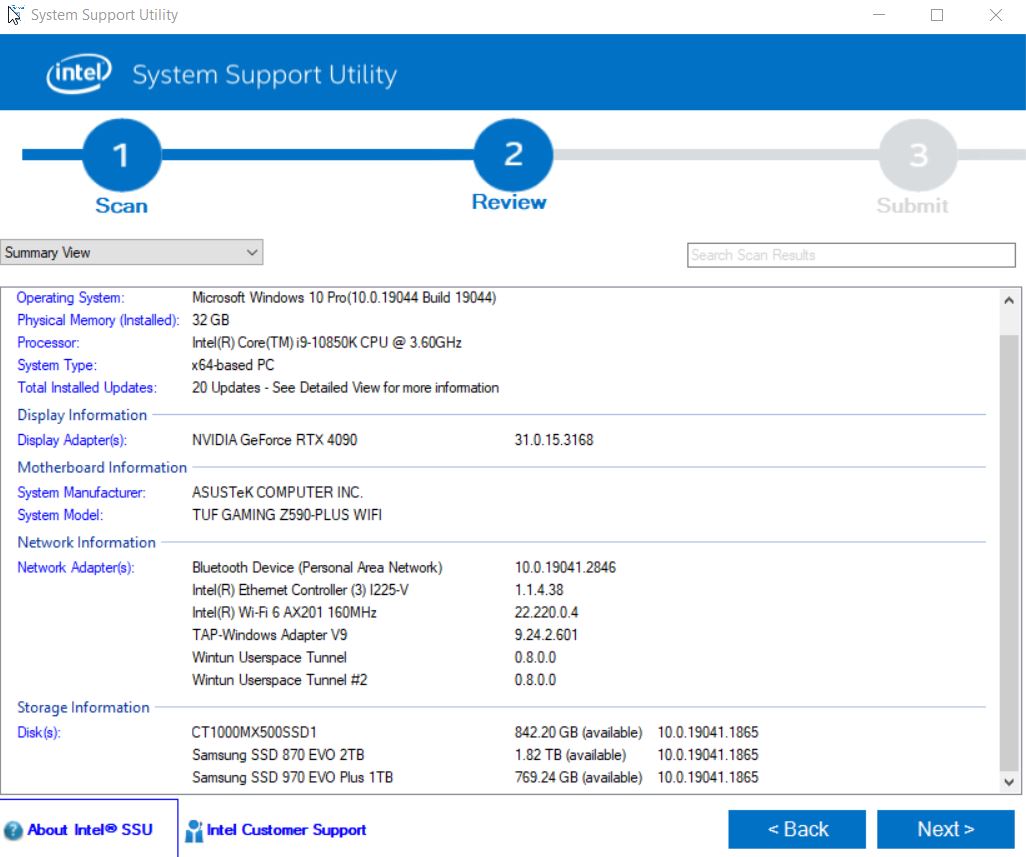This screenshot has height=857, width=1026.
Task: Click the support person icon near Intel Customer Support
Action: 194,829
